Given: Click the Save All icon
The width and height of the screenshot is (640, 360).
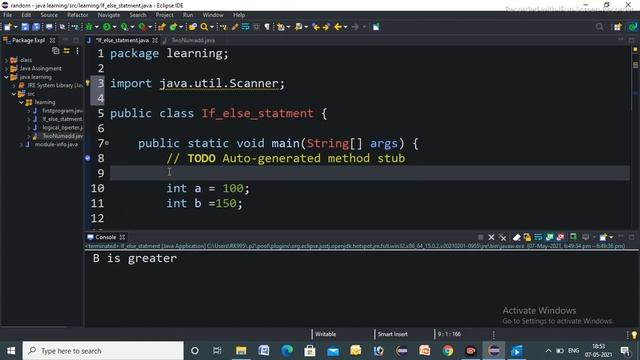Looking at the screenshot, I should 36,27.
